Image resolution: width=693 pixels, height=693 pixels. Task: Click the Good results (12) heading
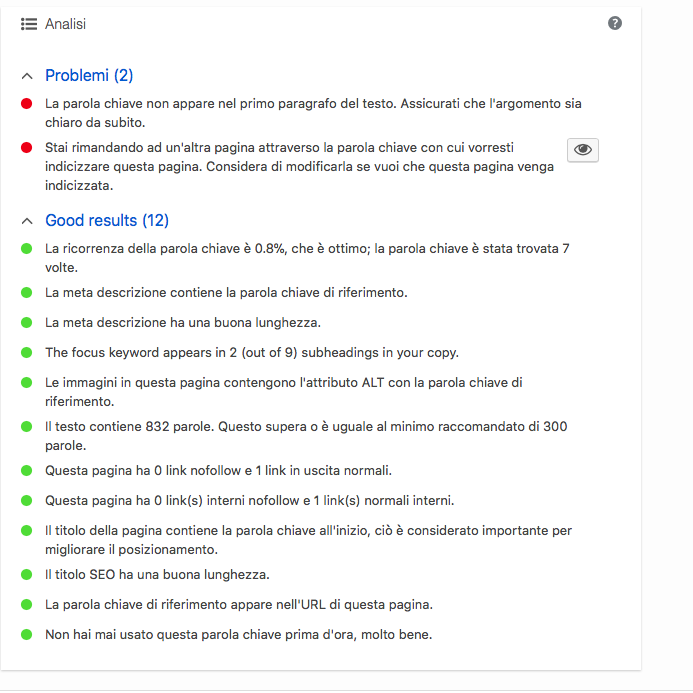pos(107,221)
